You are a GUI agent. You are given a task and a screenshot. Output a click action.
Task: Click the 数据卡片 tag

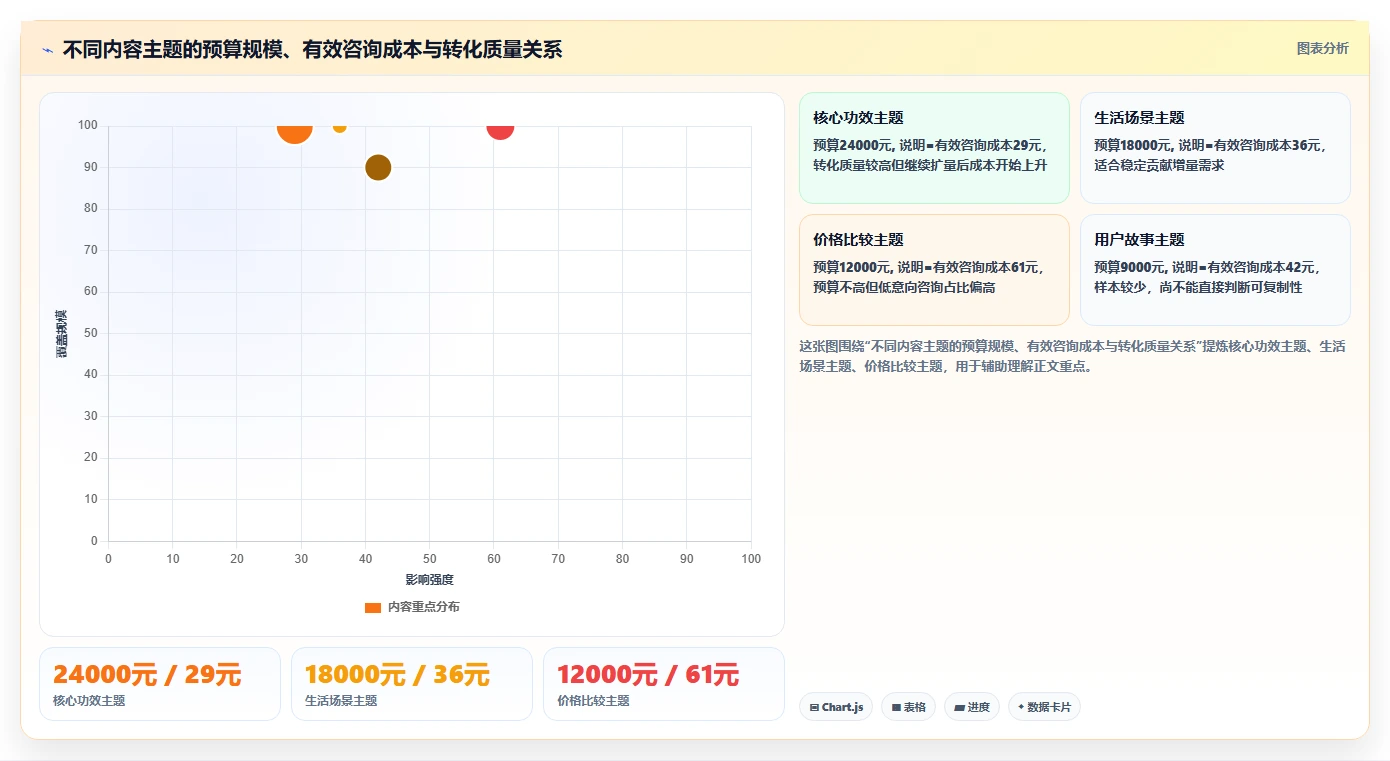coord(1044,707)
